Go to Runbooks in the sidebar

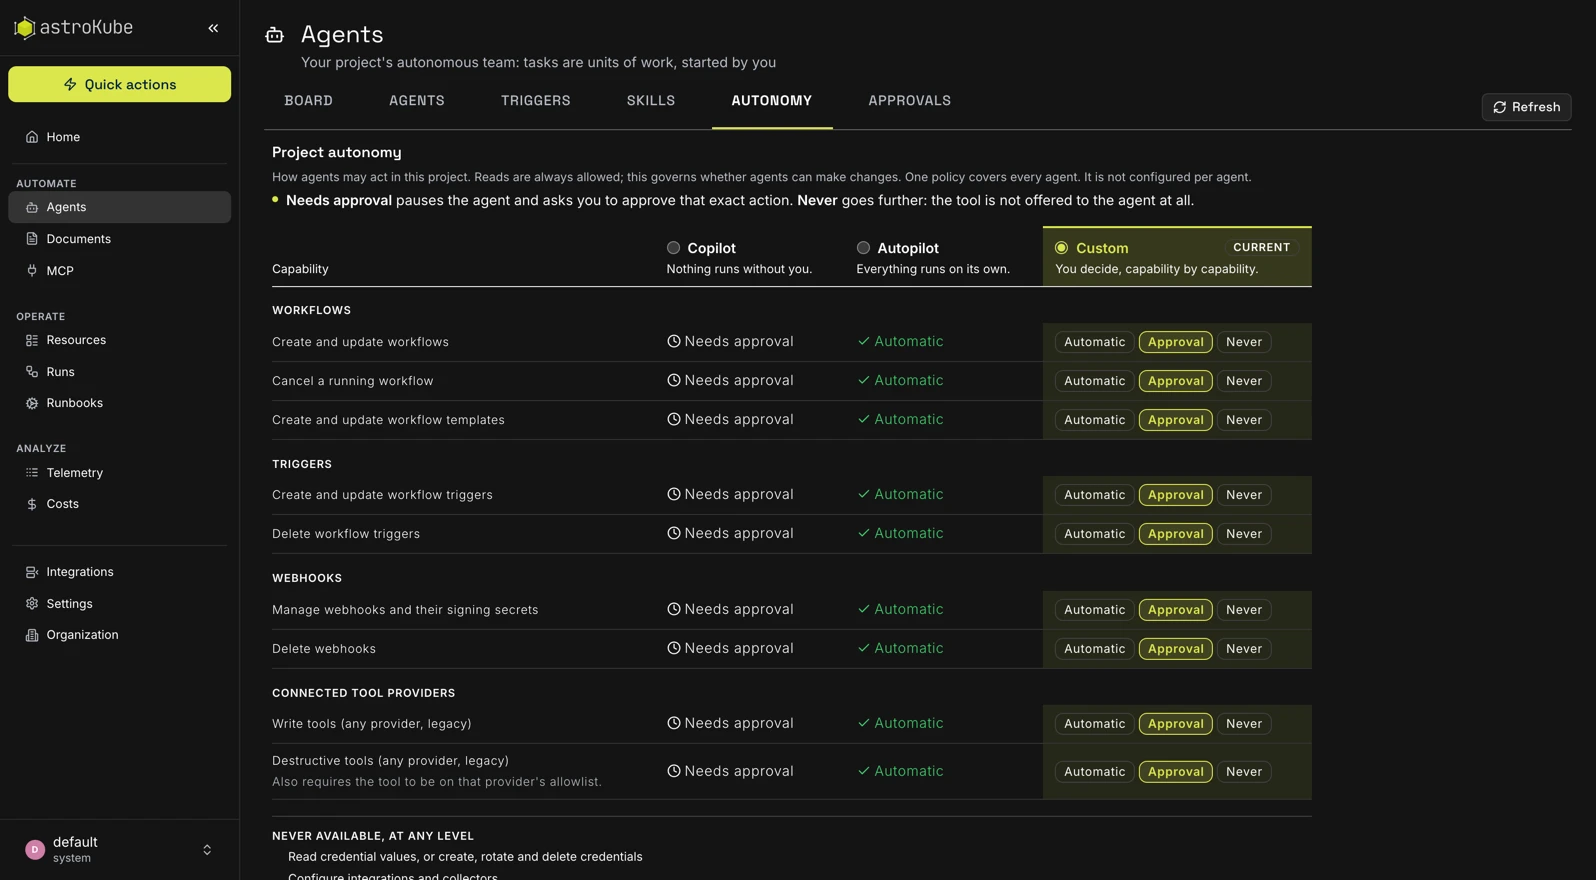click(120, 403)
